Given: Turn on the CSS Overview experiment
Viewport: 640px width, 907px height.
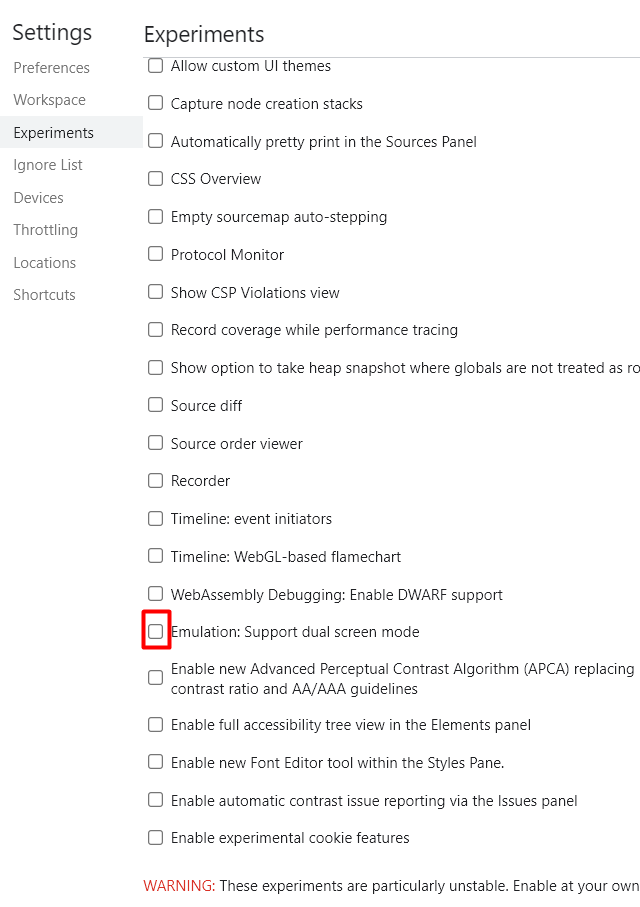Looking at the screenshot, I should point(155,178).
